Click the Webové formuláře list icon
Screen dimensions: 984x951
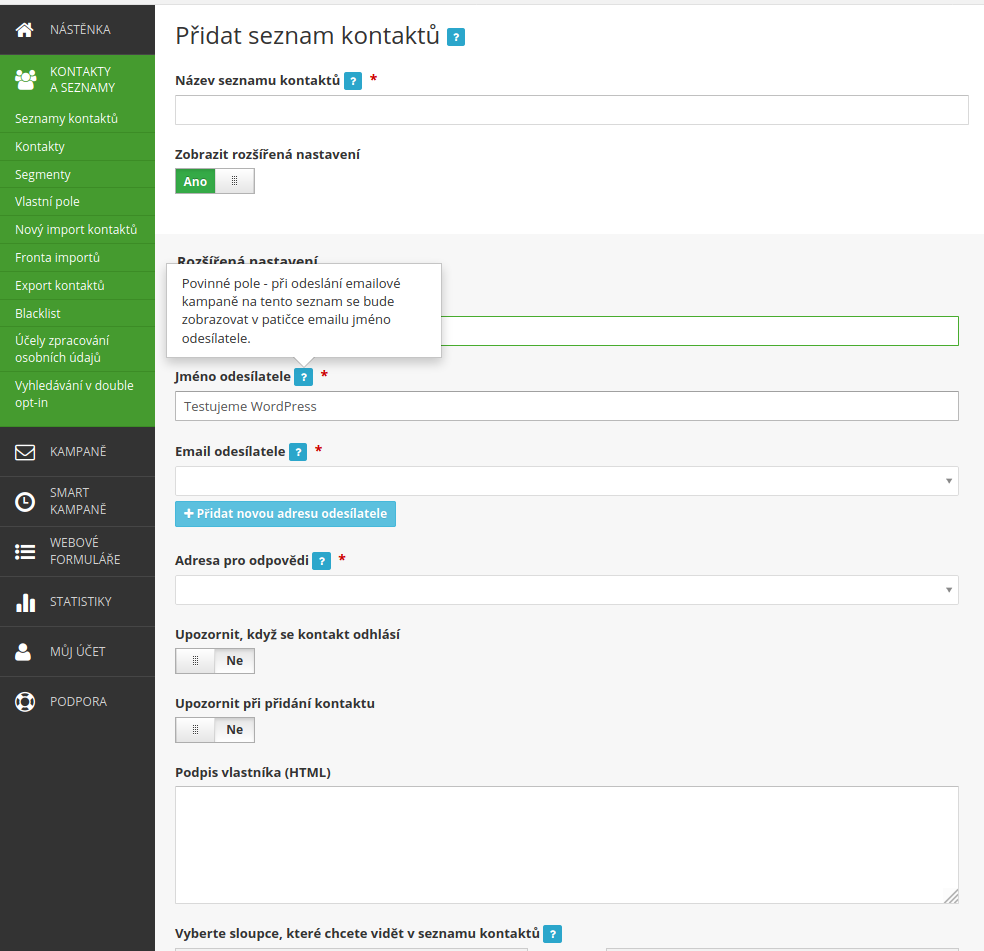pyautogui.click(x=24, y=552)
